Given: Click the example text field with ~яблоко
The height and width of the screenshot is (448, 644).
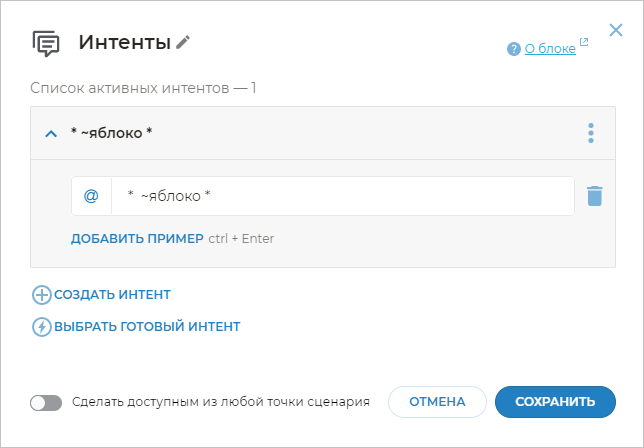Looking at the screenshot, I should pyautogui.click(x=340, y=196).
